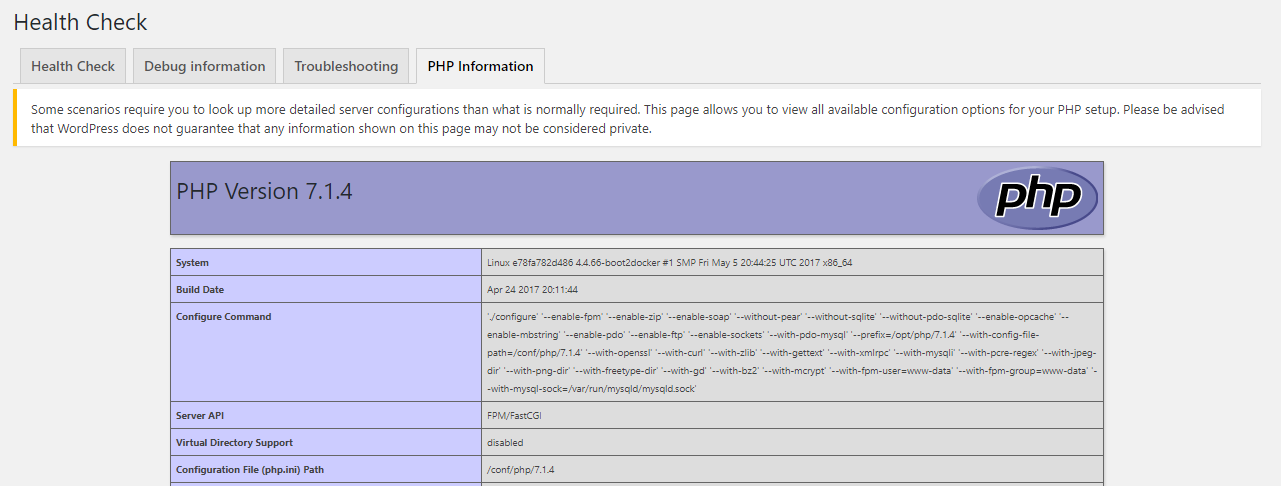Click the notice text about server configurations
The image size is (1281, 486).
(627, 119)
